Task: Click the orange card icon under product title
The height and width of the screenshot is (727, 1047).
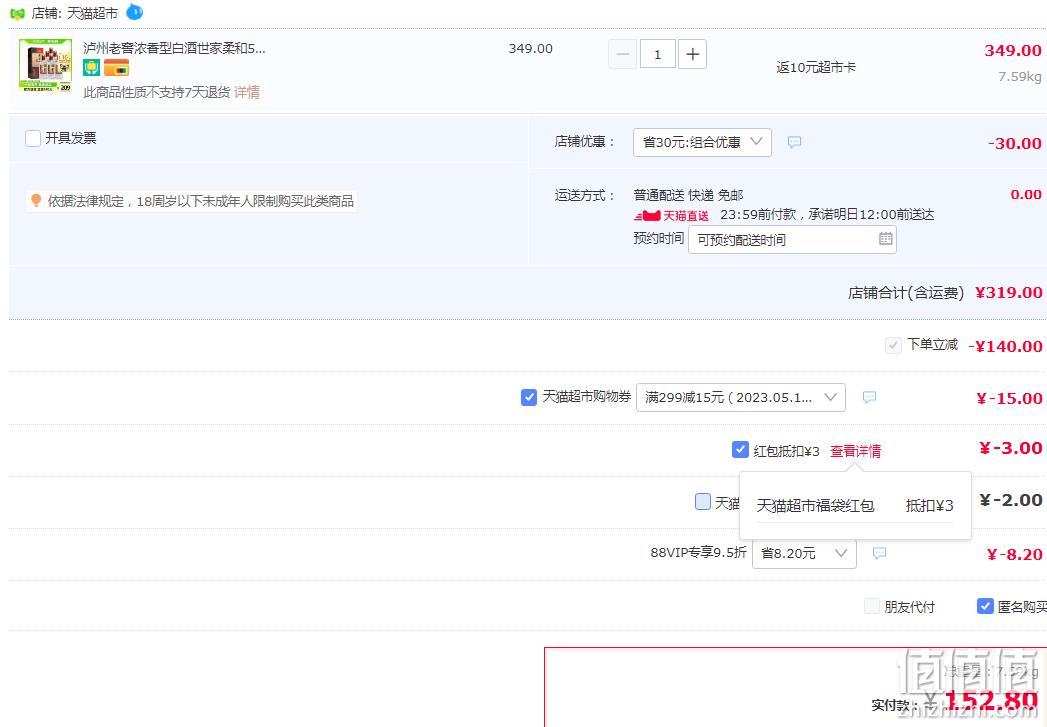Action: tap(116, 67)
